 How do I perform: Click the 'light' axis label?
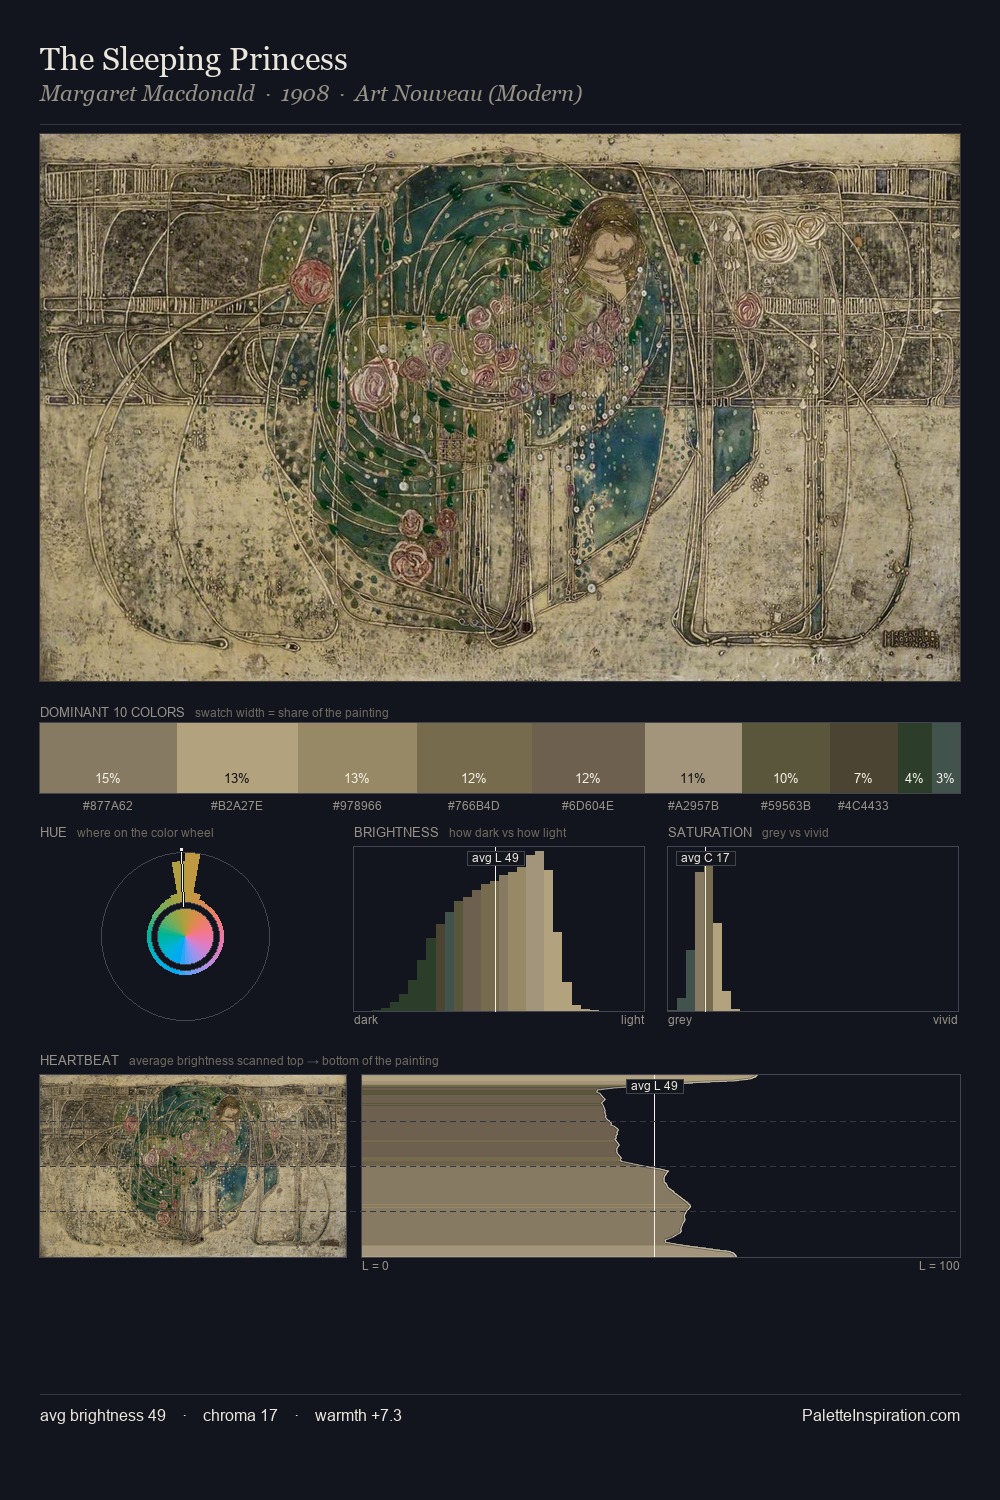(x=633, y=1020)
